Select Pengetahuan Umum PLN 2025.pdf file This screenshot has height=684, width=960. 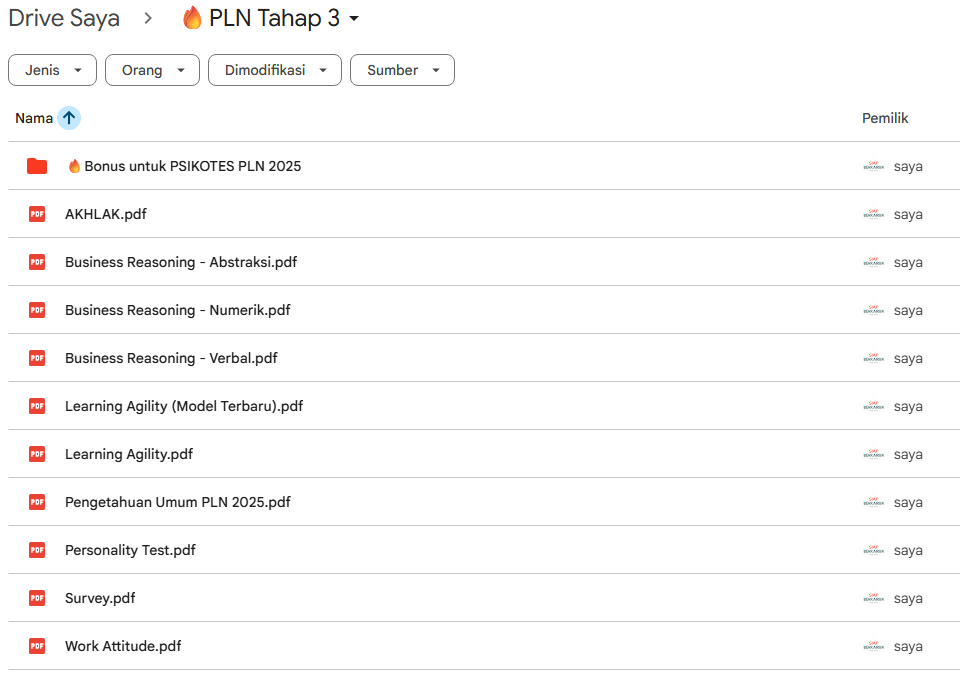point(484,502)
